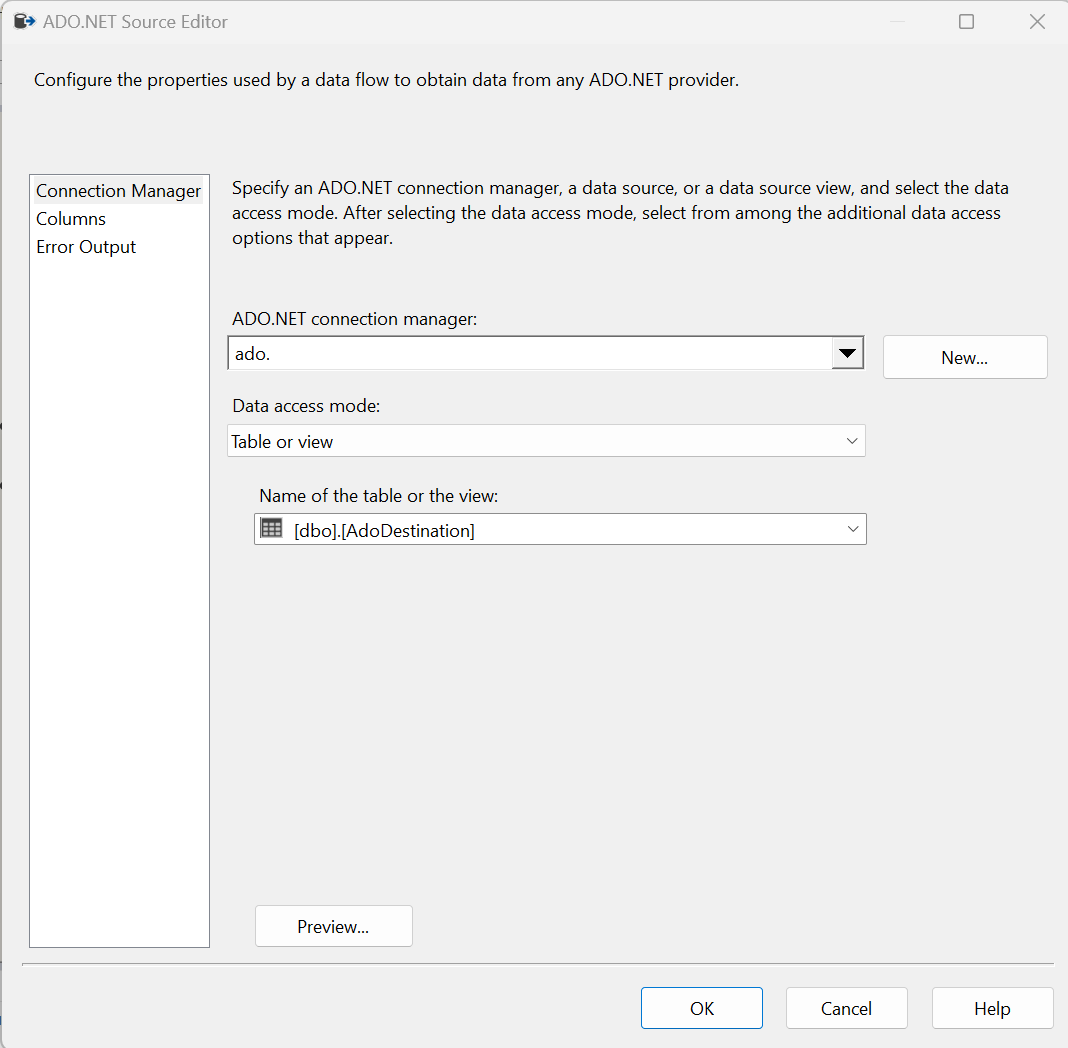This screenshot has width=1068, height=1048.
Task: Dismiss the dialog with Cancel
Action: coord(846,1007)
